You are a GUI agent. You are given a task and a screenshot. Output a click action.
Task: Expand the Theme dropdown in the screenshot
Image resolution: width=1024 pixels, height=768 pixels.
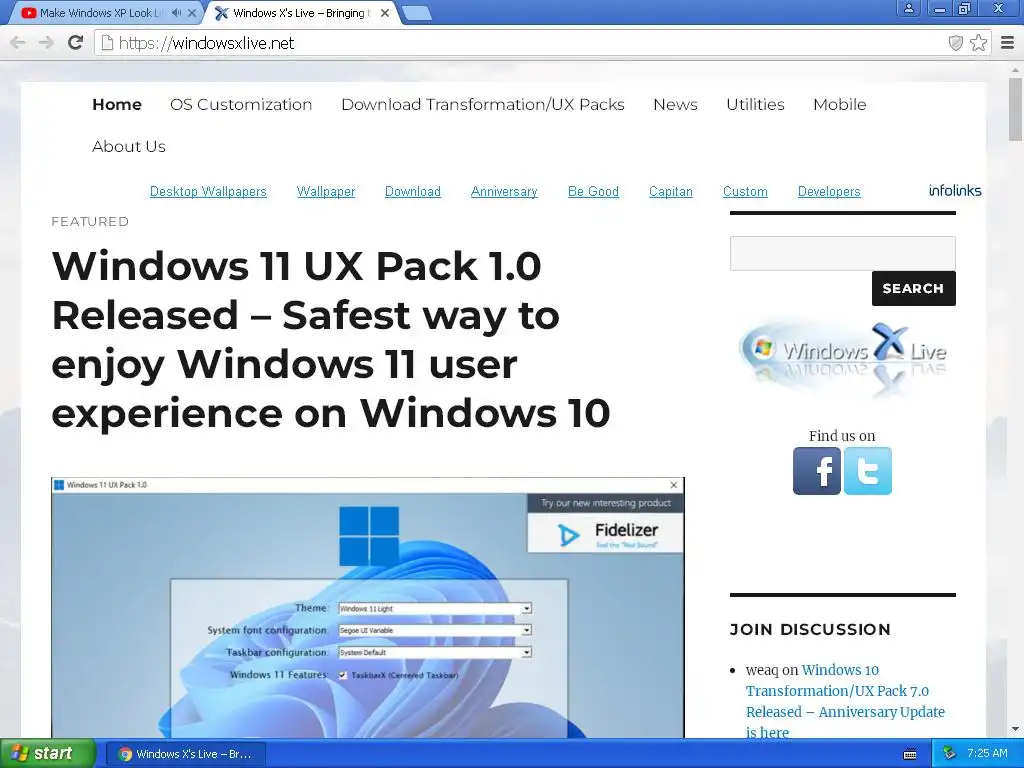(x=526, y=609)
